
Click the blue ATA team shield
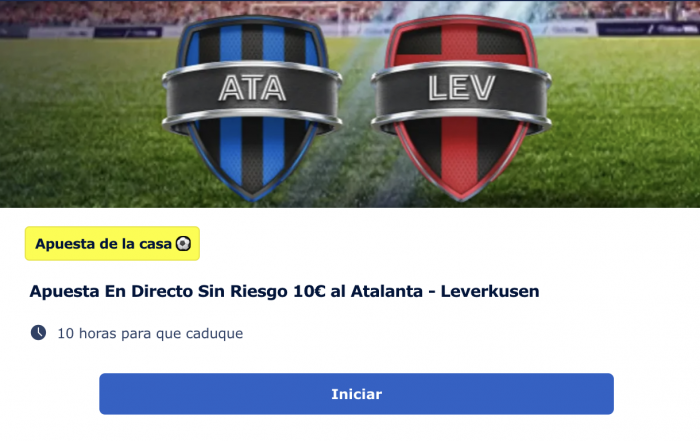[252, 109]
